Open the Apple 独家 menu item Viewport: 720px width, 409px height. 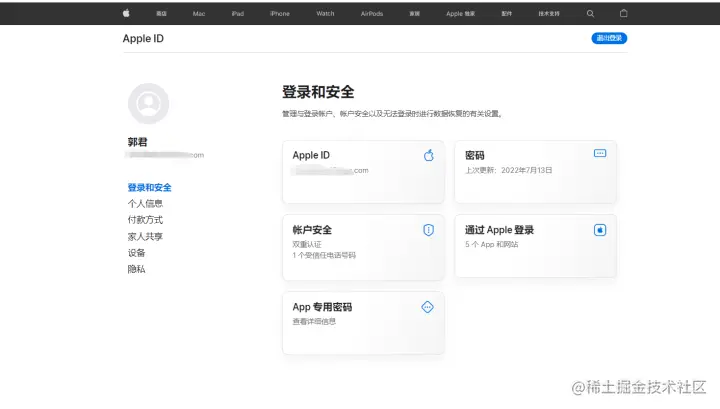(x=461, y=14)
